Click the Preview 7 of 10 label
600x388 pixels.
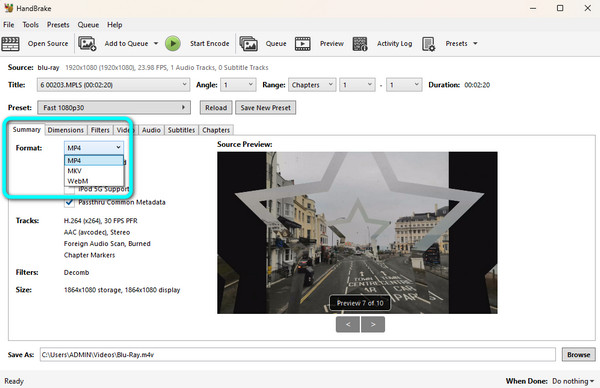tap(360, 303)
